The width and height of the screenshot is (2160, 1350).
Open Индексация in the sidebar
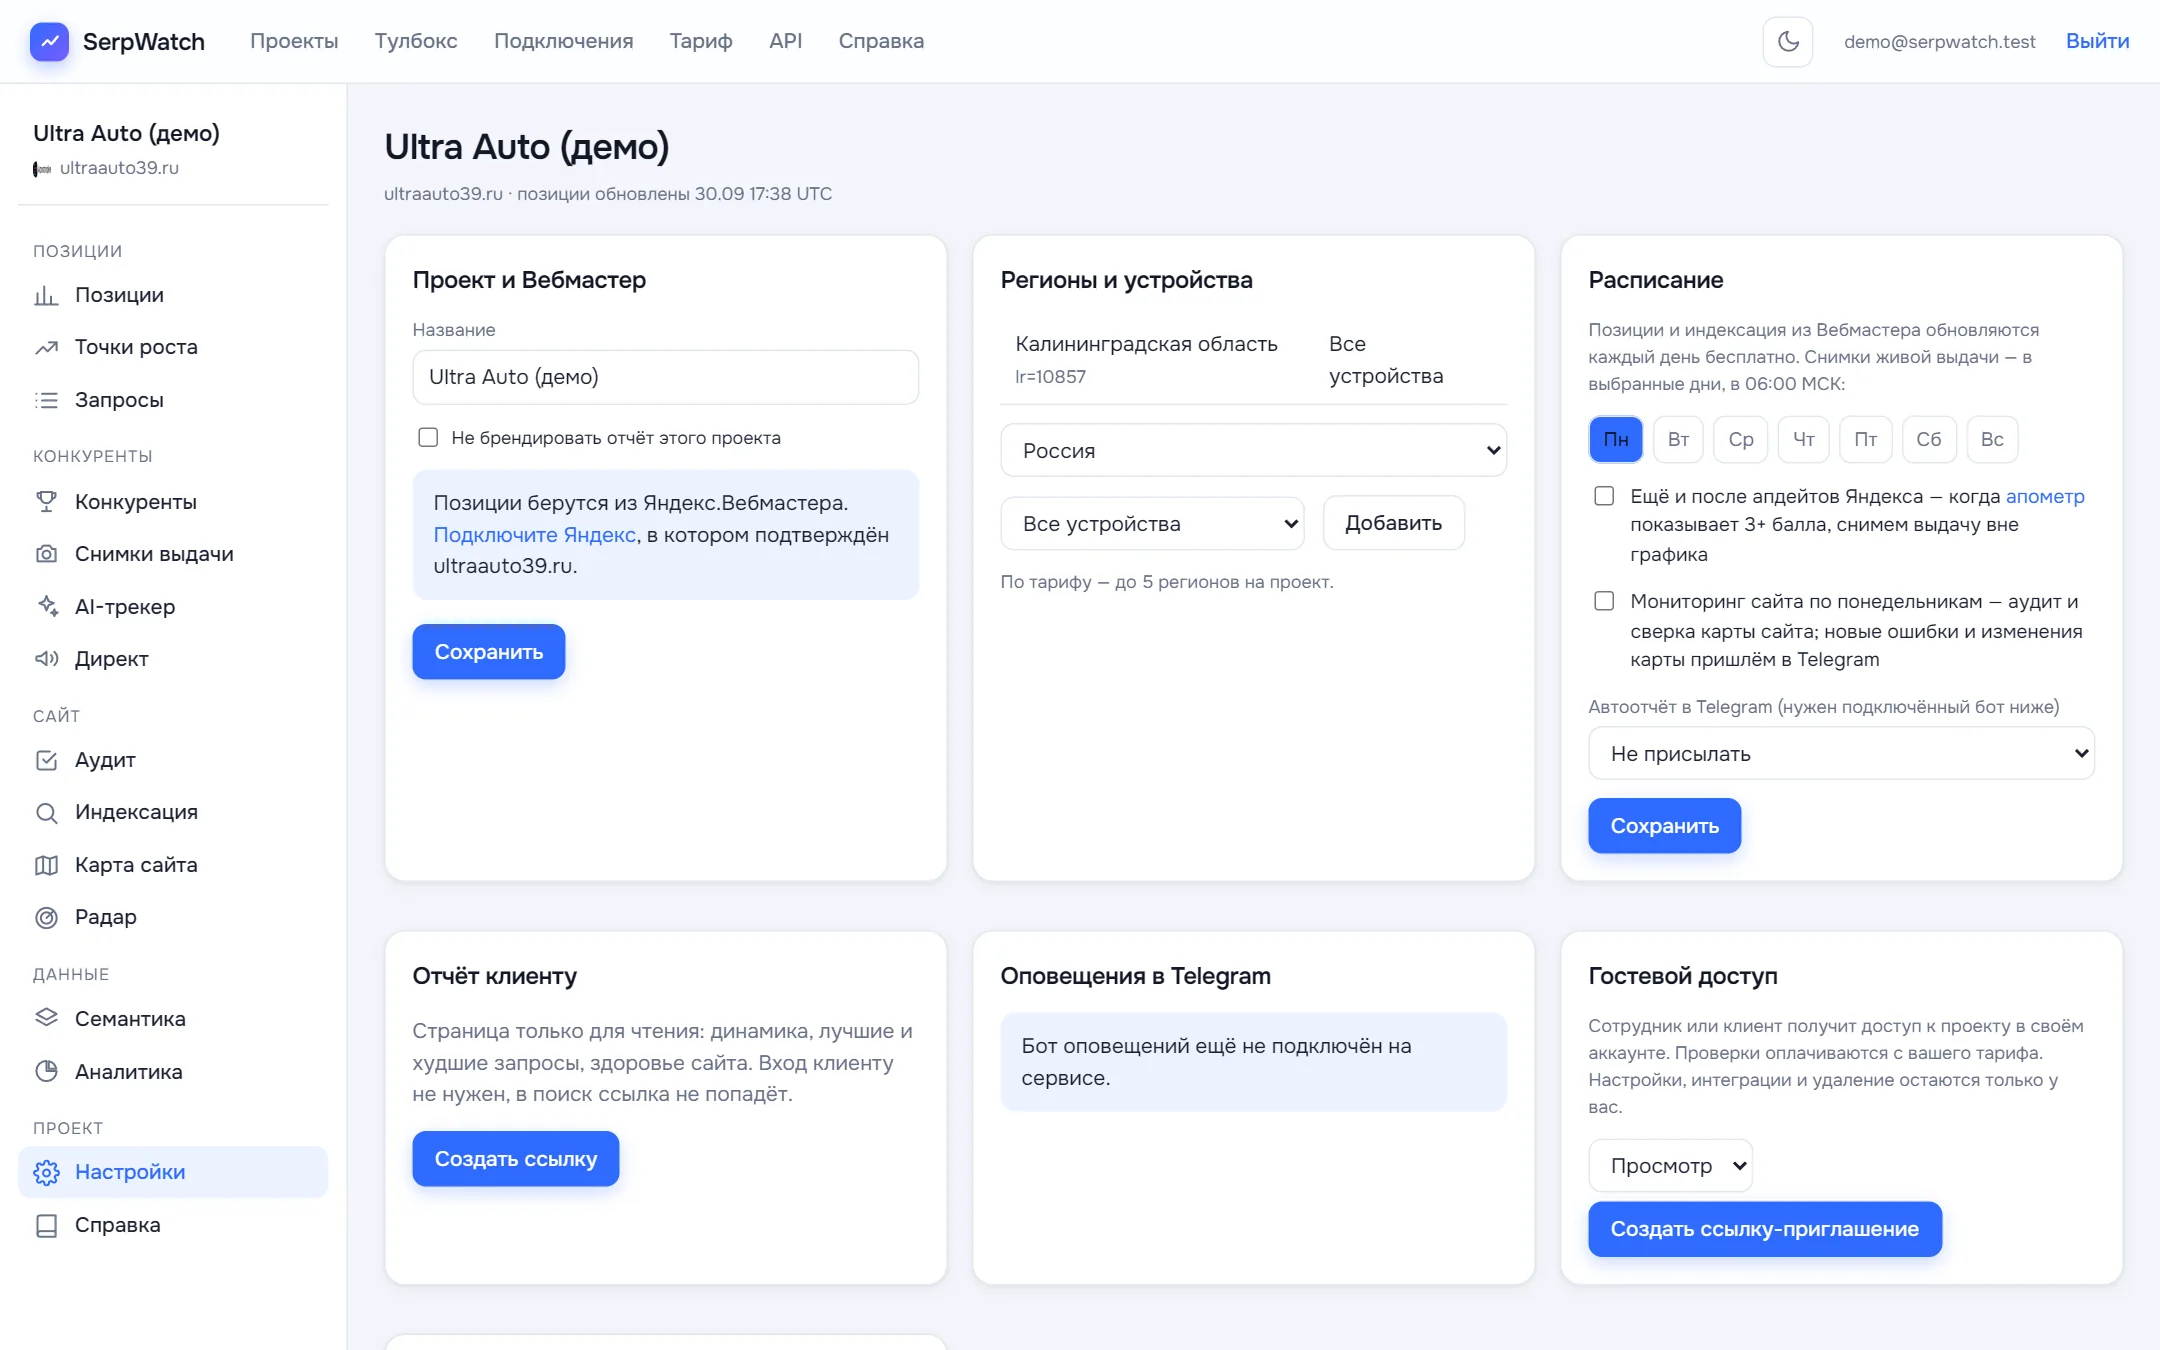(173, 812)
